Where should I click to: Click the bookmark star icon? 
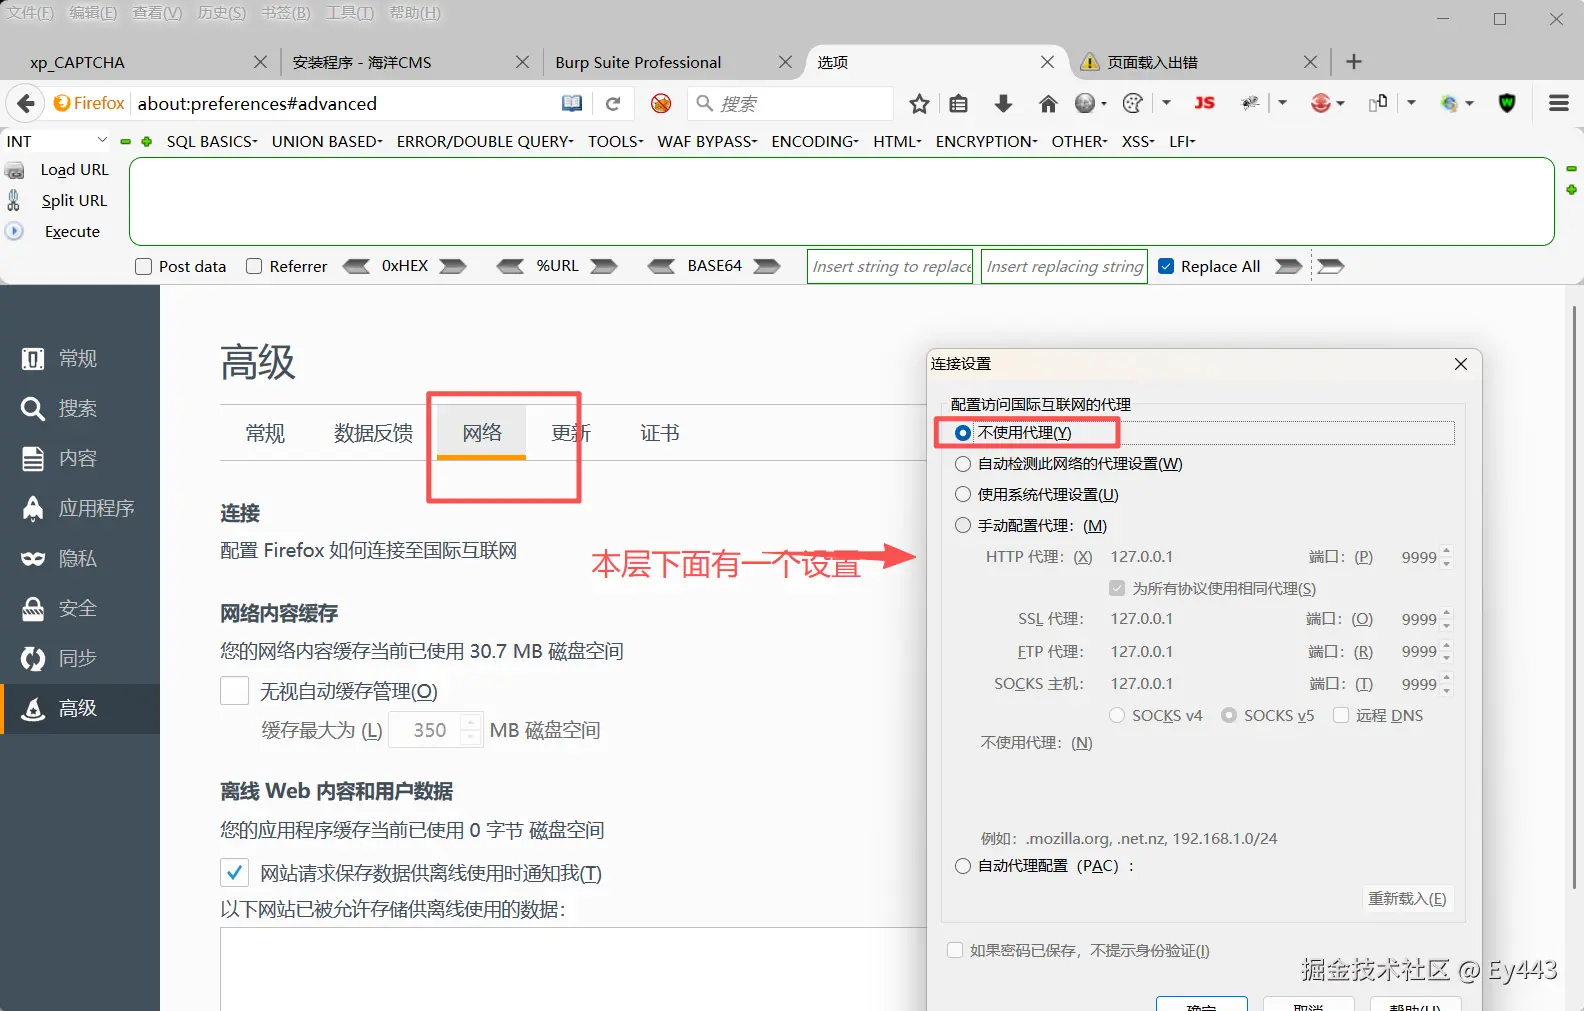pos(919,103)
